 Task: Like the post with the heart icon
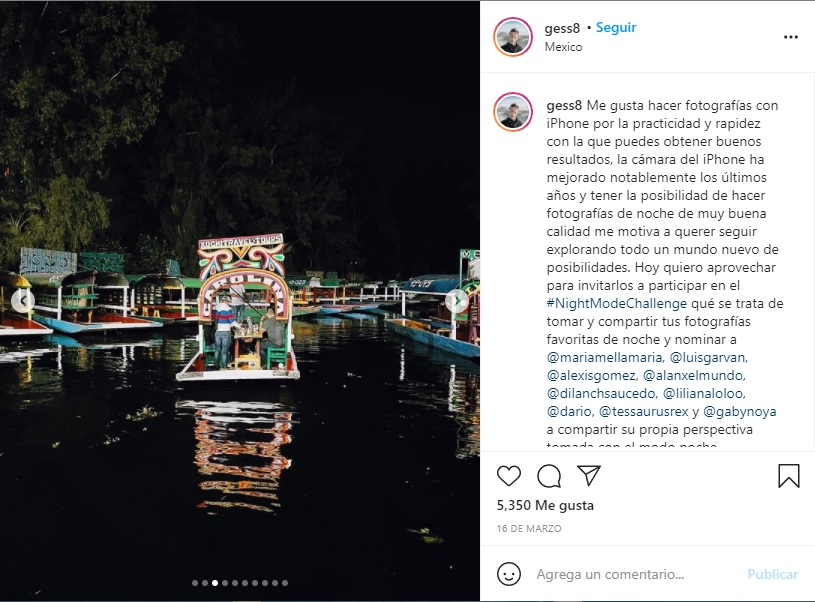point(508,476)
